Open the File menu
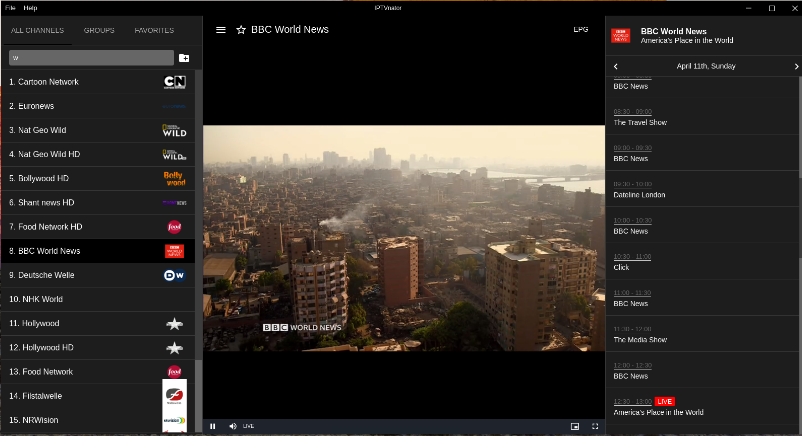Viewport: 802px width, 436px height. [x=10, y=7]
